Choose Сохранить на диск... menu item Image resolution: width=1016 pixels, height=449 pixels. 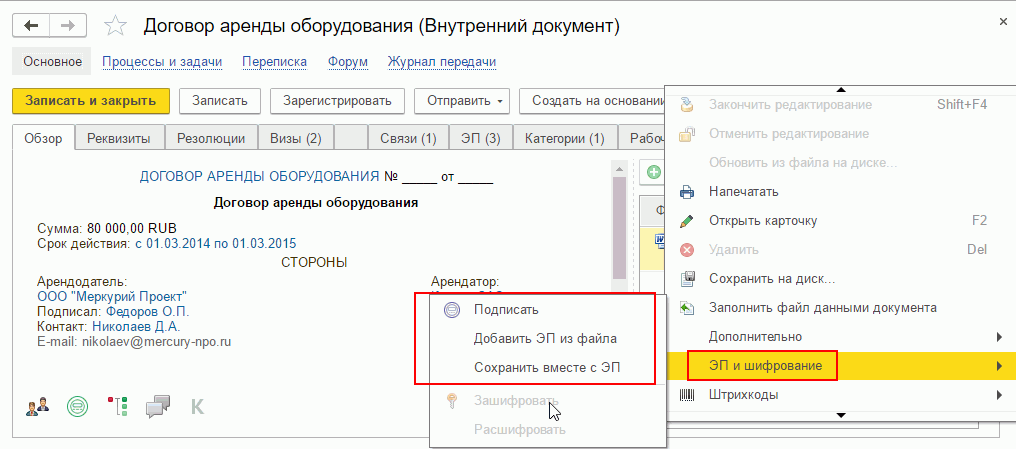(772, 279)
